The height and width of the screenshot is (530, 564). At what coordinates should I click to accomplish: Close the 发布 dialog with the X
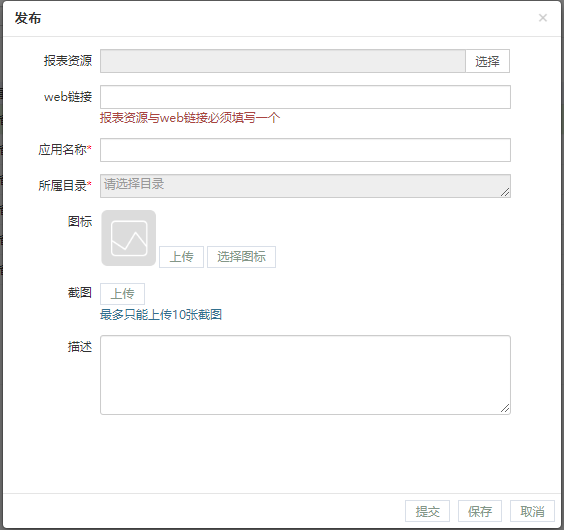[x=542, y=18]
